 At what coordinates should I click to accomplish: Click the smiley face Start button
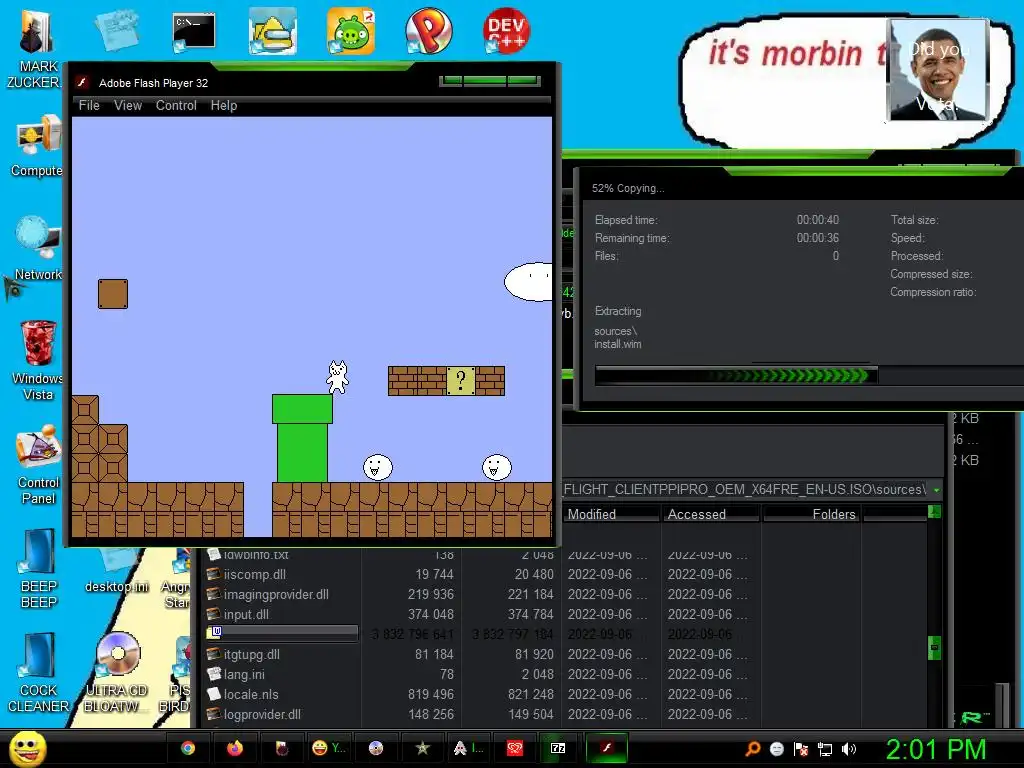[27, 748]
